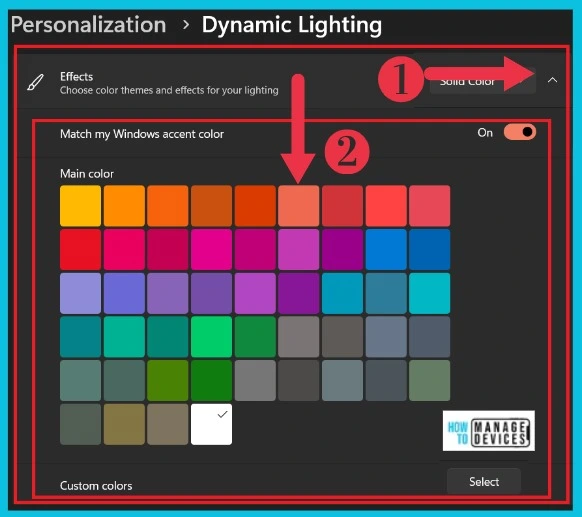Click the 'Match my Windows accent color' text
582x517 pixels.
click(142, 134)
